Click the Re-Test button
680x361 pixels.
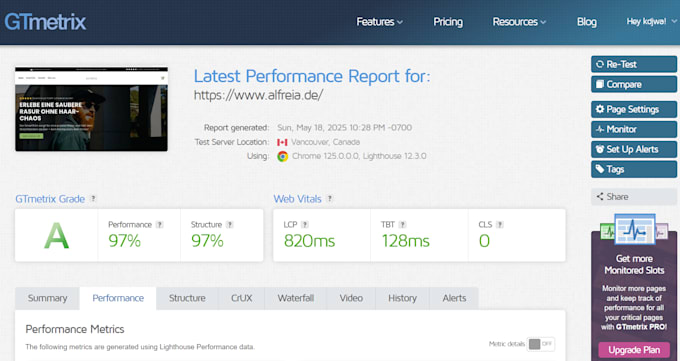click(634, 64)
